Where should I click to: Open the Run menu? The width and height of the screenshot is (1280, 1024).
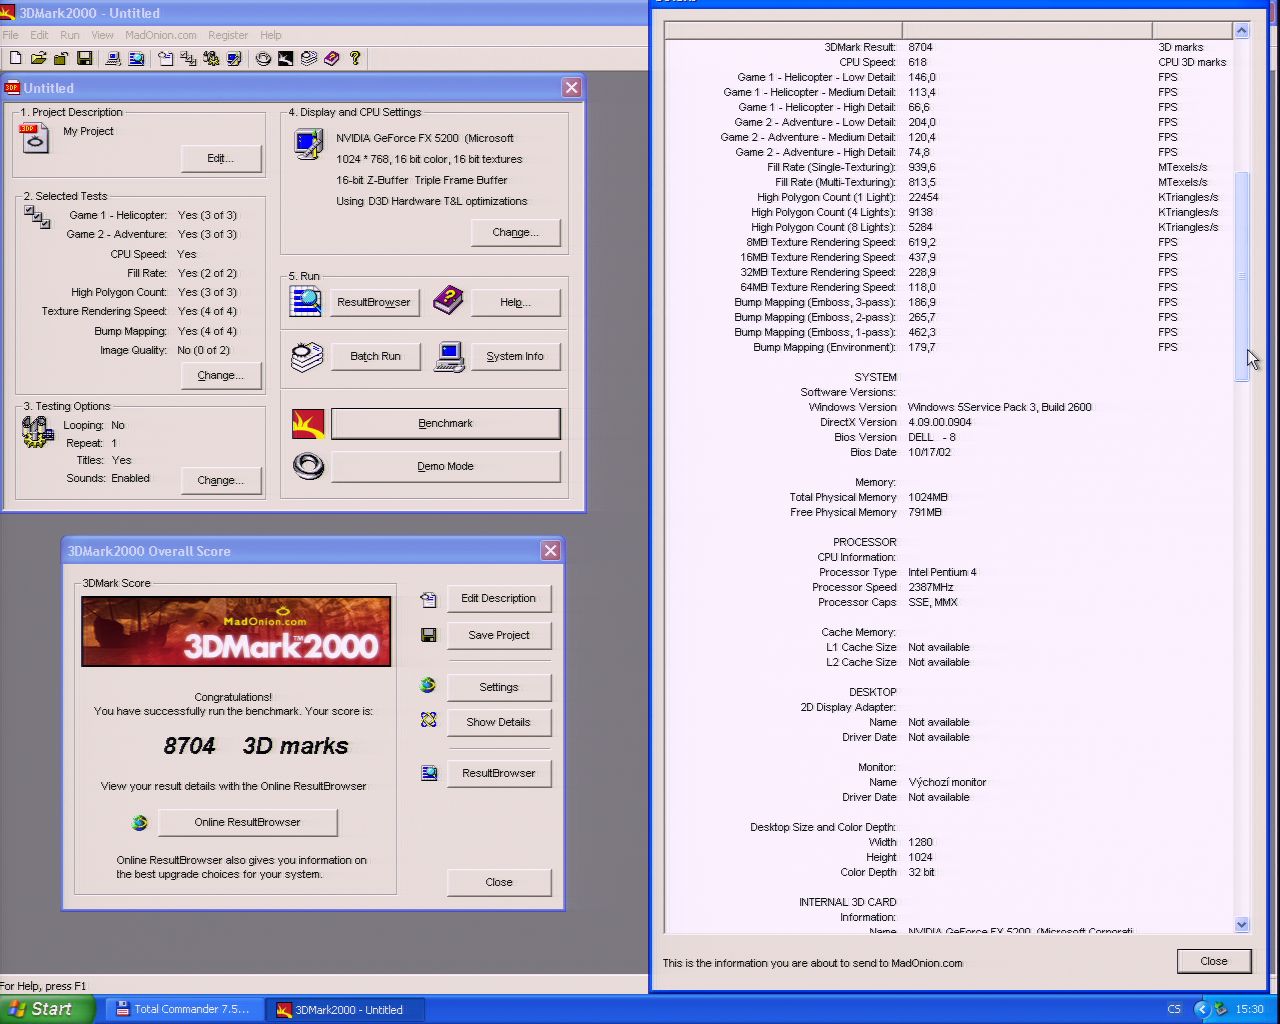tap(70, 35)
